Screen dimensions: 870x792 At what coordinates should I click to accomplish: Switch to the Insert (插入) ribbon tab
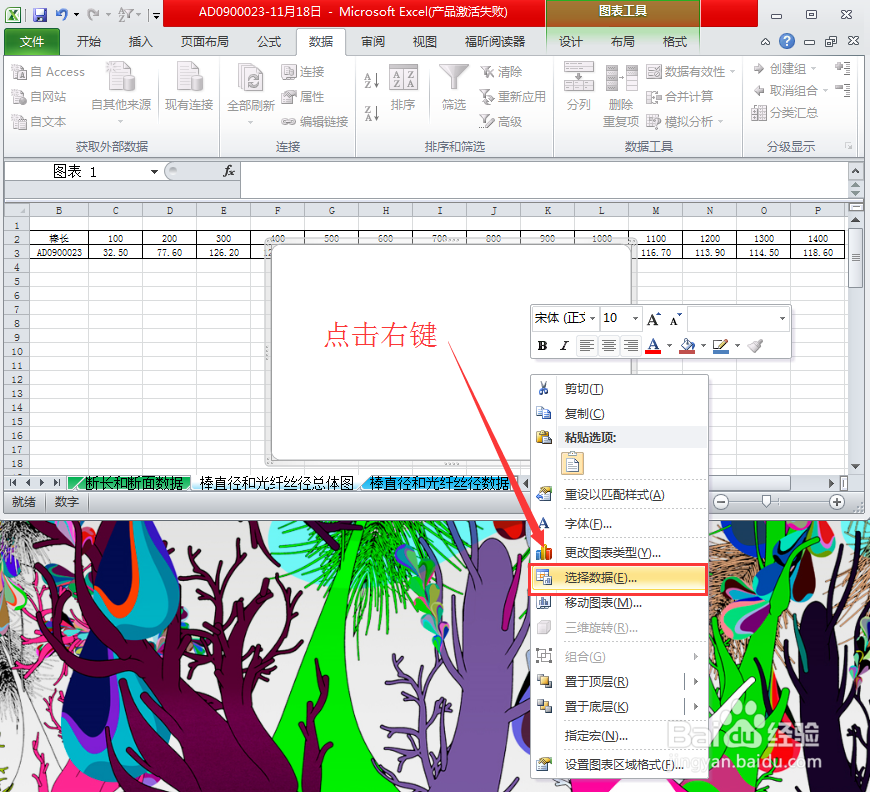140,42
